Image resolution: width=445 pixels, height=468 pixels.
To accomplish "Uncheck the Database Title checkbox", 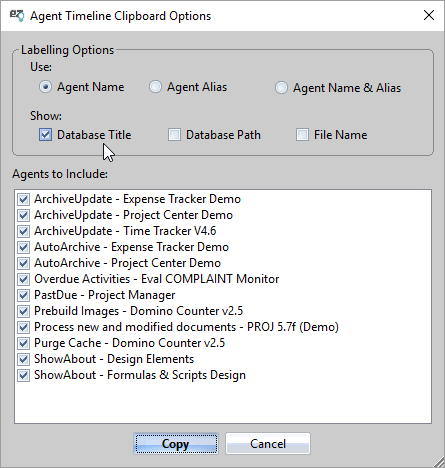I will click(45, 135).
